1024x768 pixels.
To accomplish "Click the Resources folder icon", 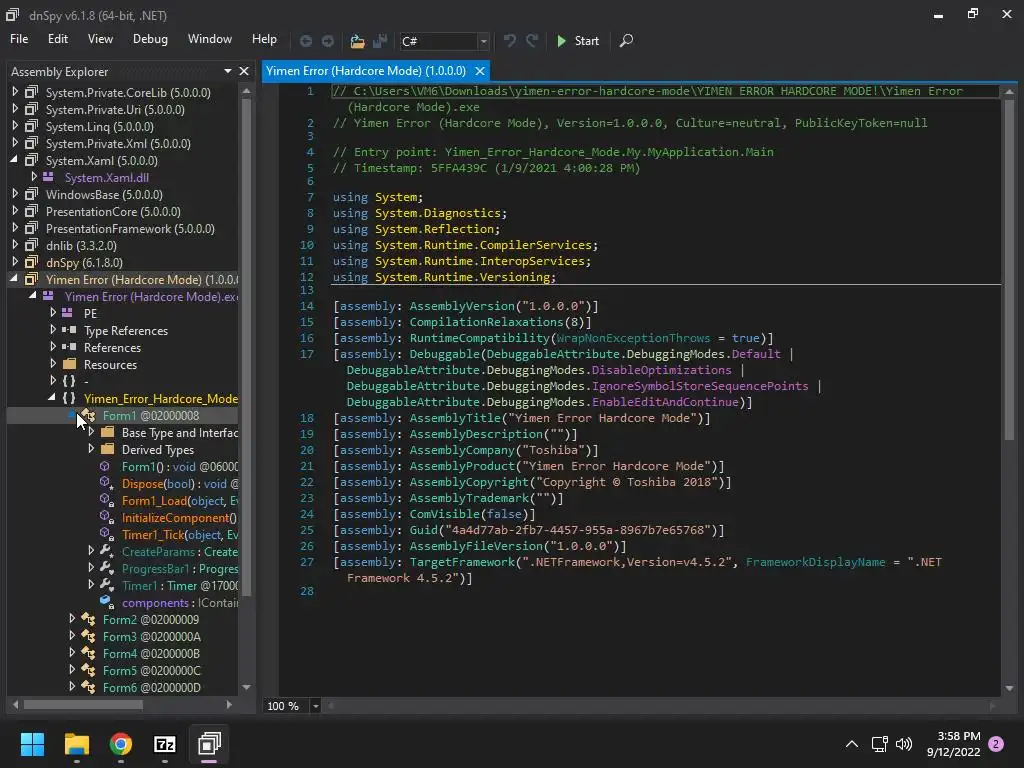I will point(69,365).
